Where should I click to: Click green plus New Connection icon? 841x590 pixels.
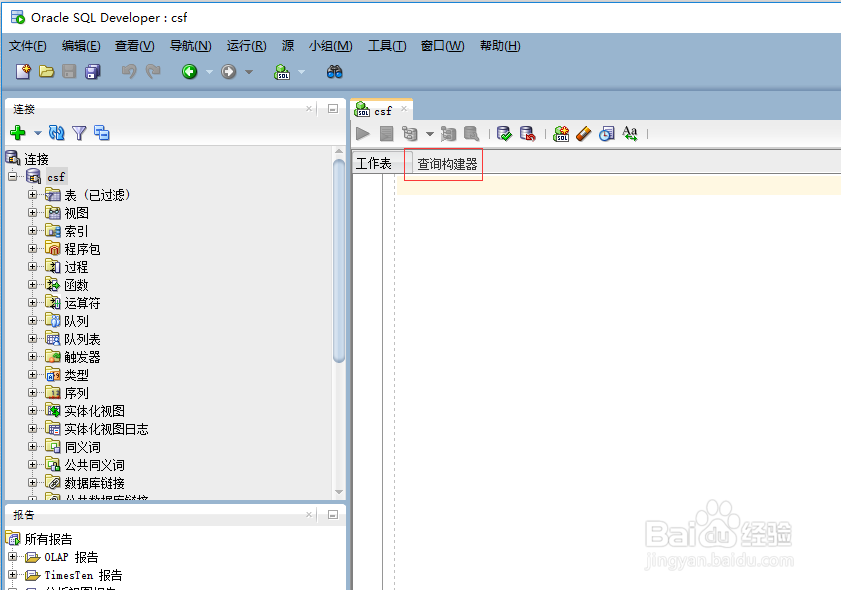click(x=18, y=132)
